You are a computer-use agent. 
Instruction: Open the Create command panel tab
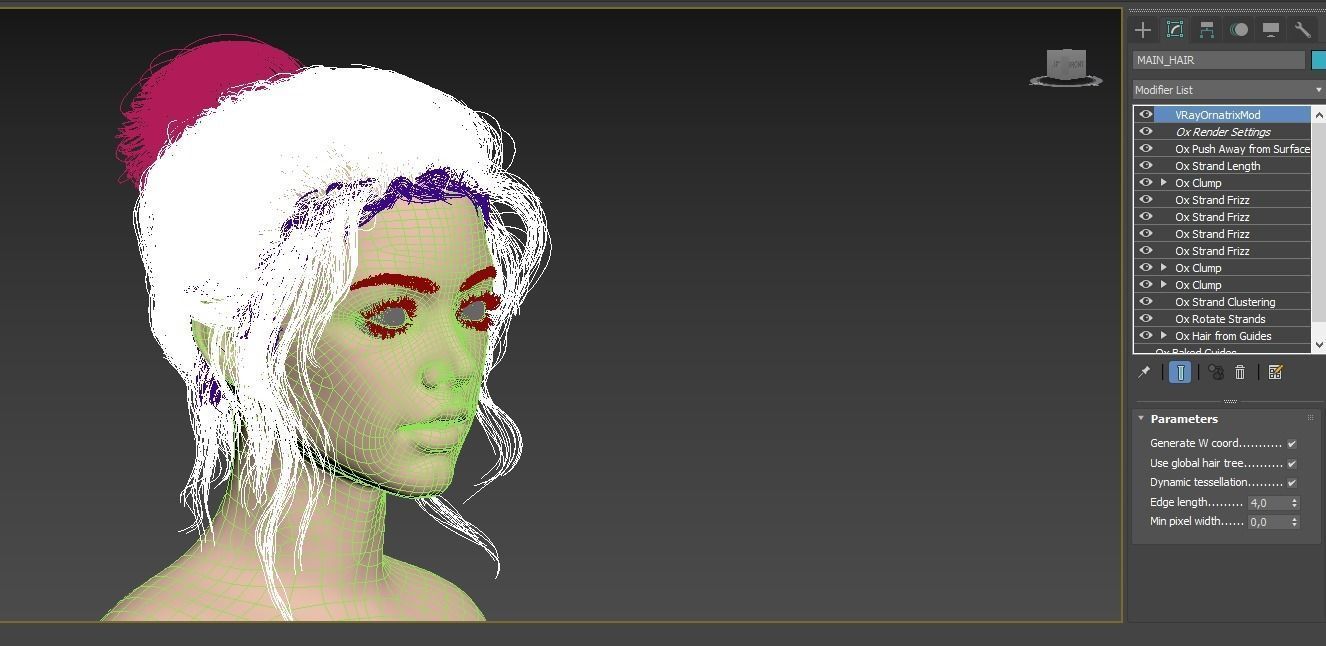(x=1143, y=30)
